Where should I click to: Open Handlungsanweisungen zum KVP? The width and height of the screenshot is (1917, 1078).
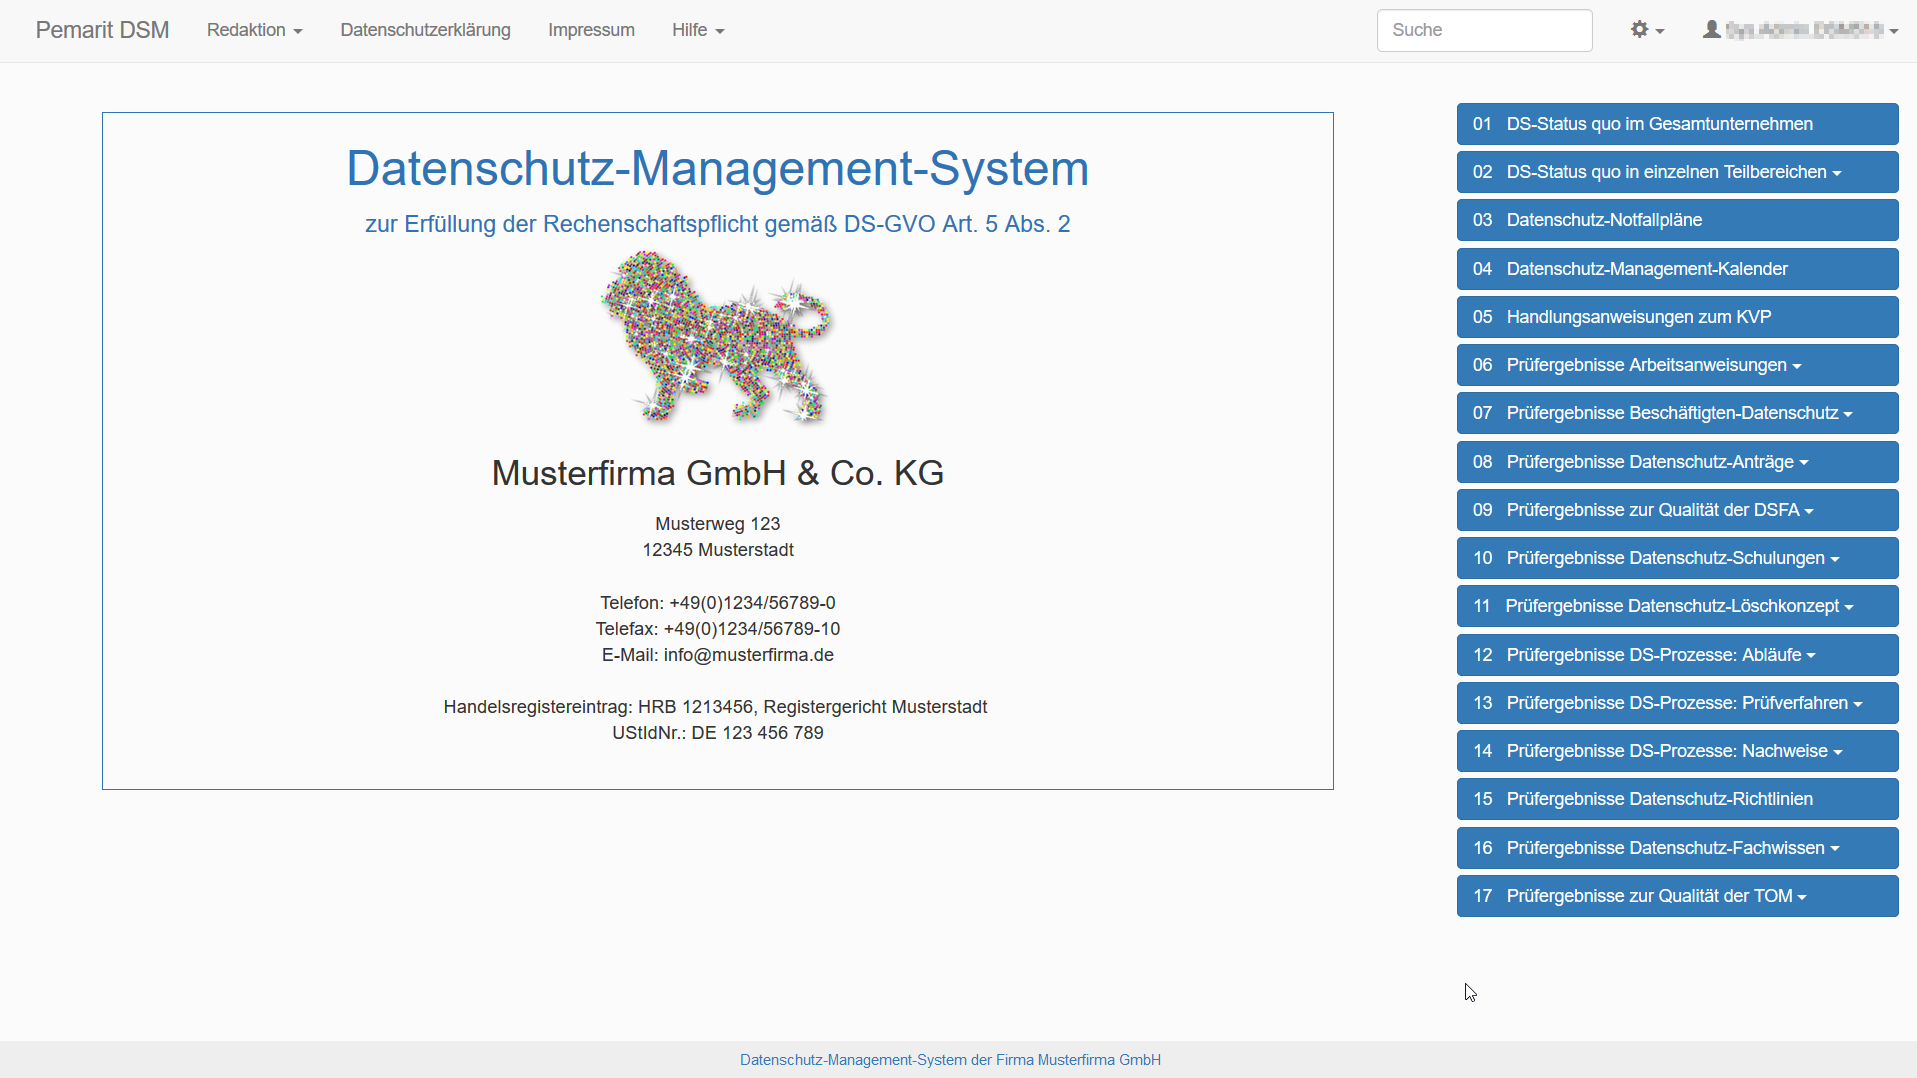pyautogui.click(x=1676, y=317)
